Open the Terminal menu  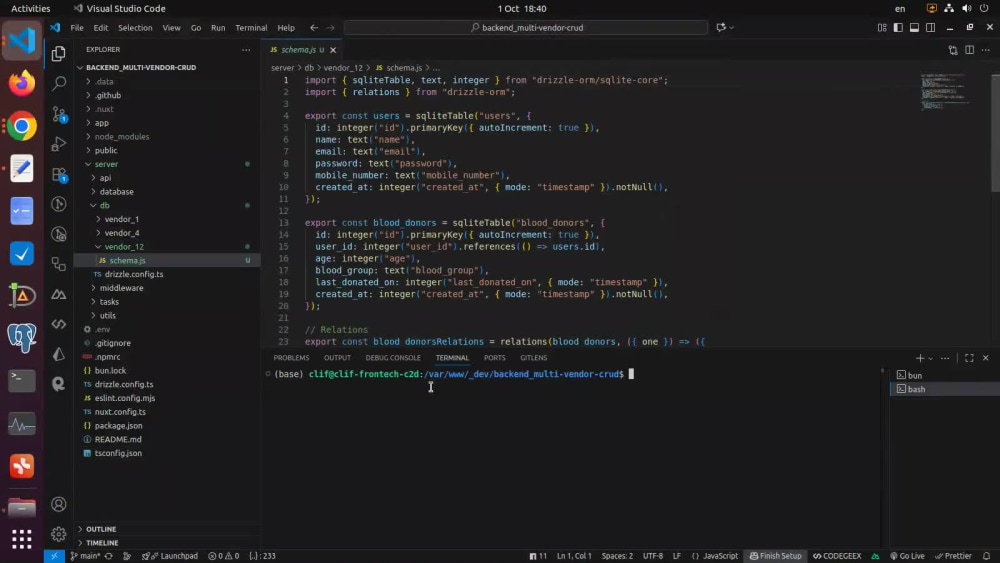tap(251, 28)
